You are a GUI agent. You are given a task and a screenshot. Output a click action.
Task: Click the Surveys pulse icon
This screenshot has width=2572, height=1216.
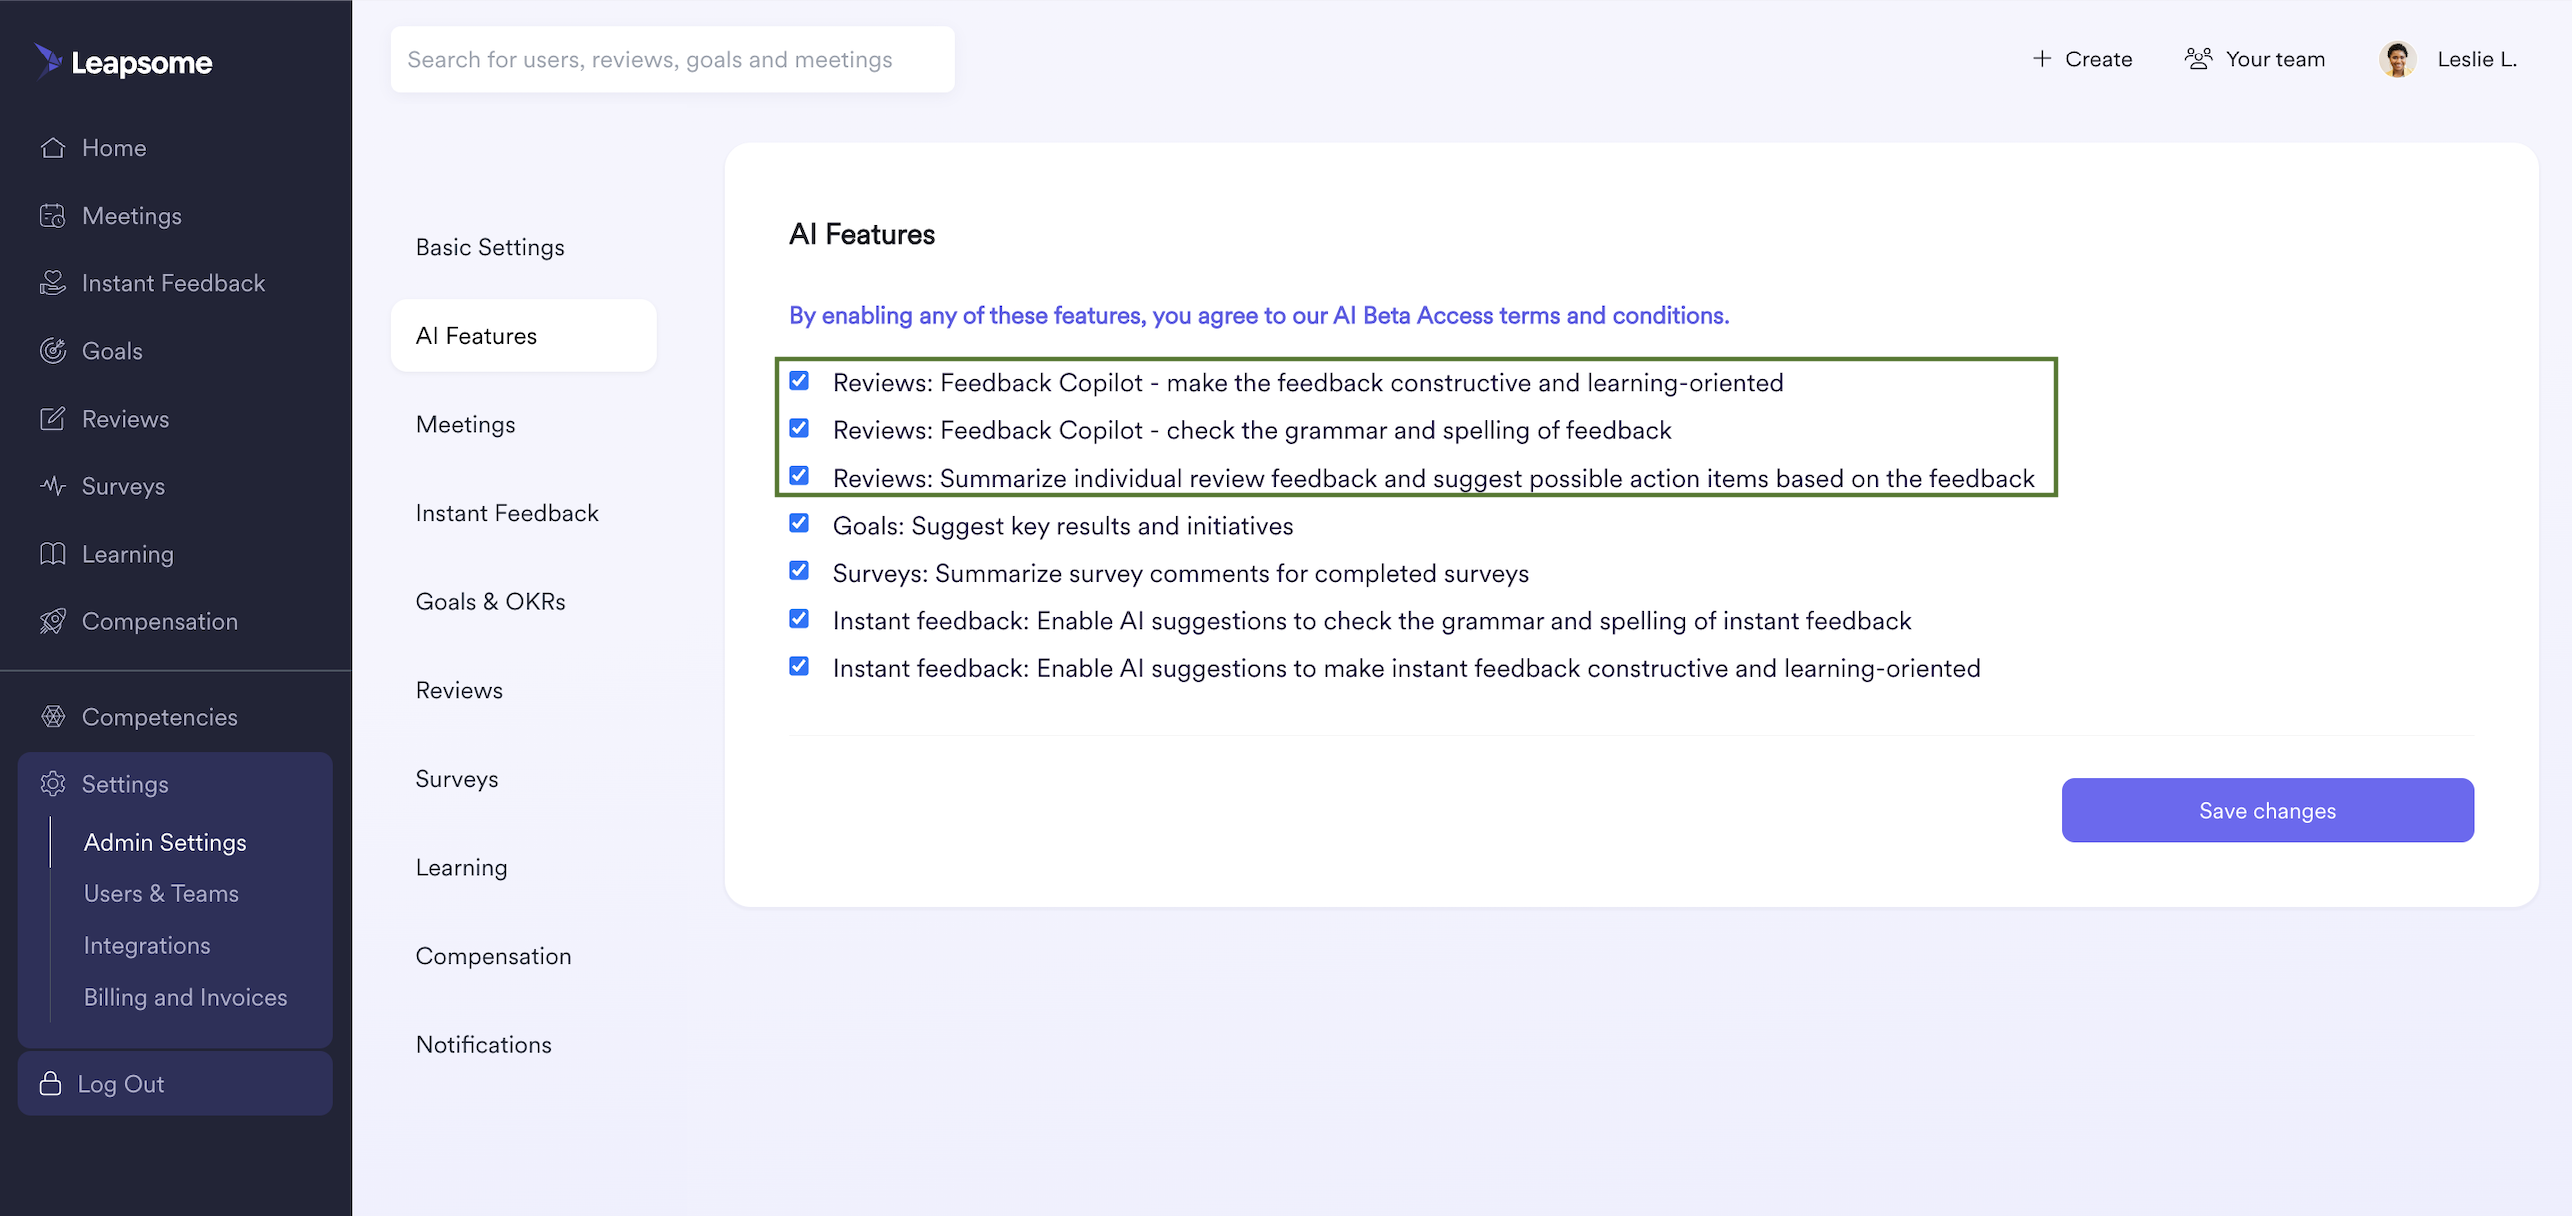pyautogui.click(x=53, y=486)
